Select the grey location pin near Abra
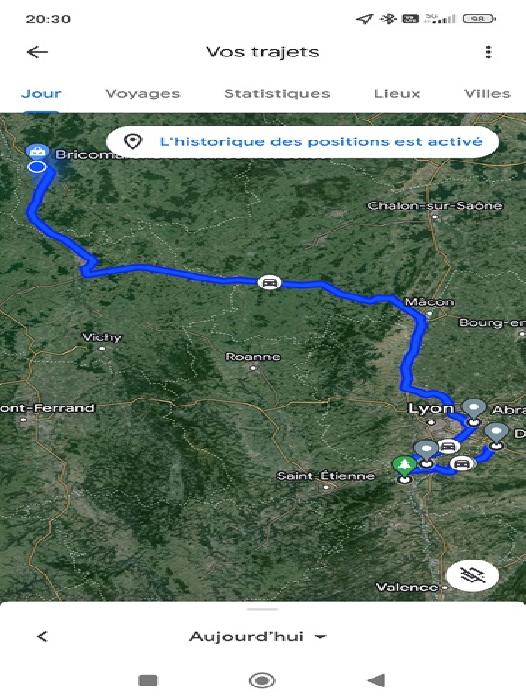Viewport: 526px width, 700px height. tap(474, 408)
